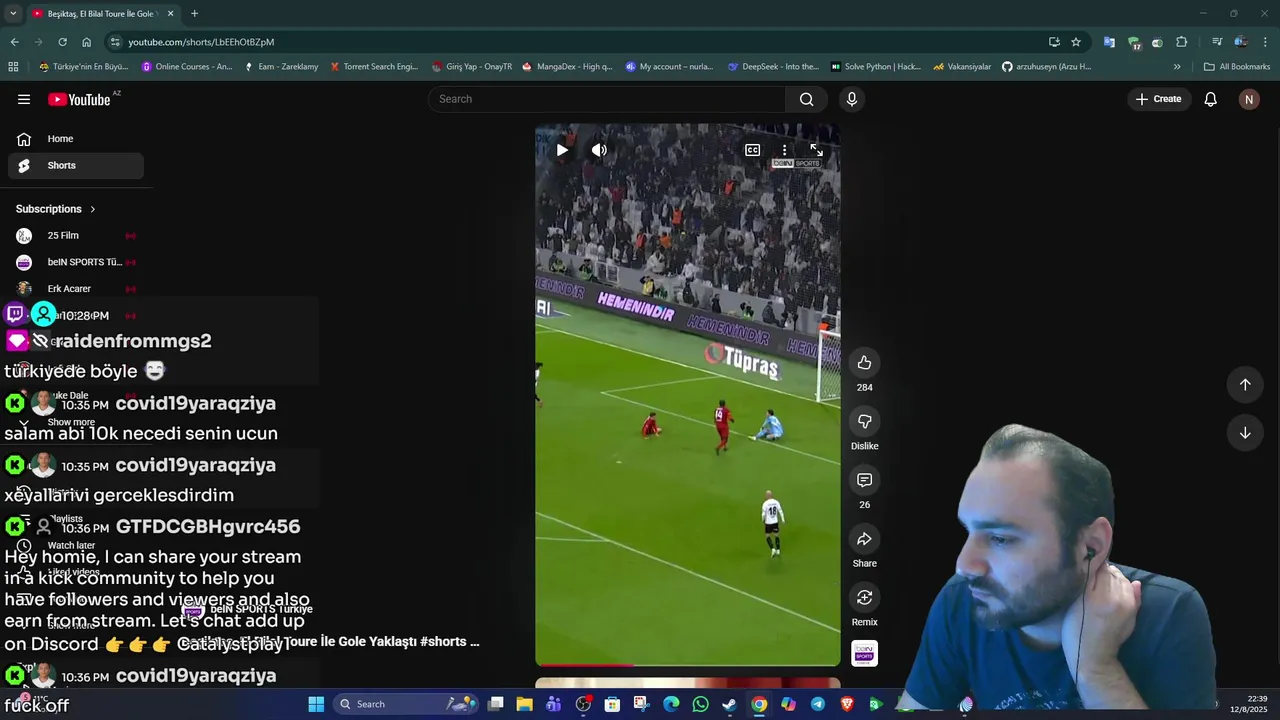
Task: Click the Create button
Action: pos(1158,99)
